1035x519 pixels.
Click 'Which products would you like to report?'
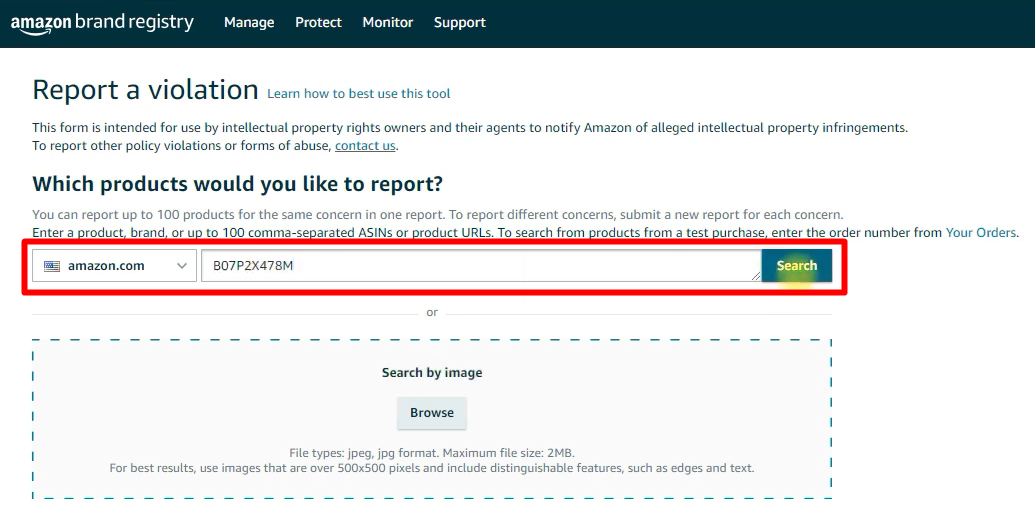coord(238,184)
